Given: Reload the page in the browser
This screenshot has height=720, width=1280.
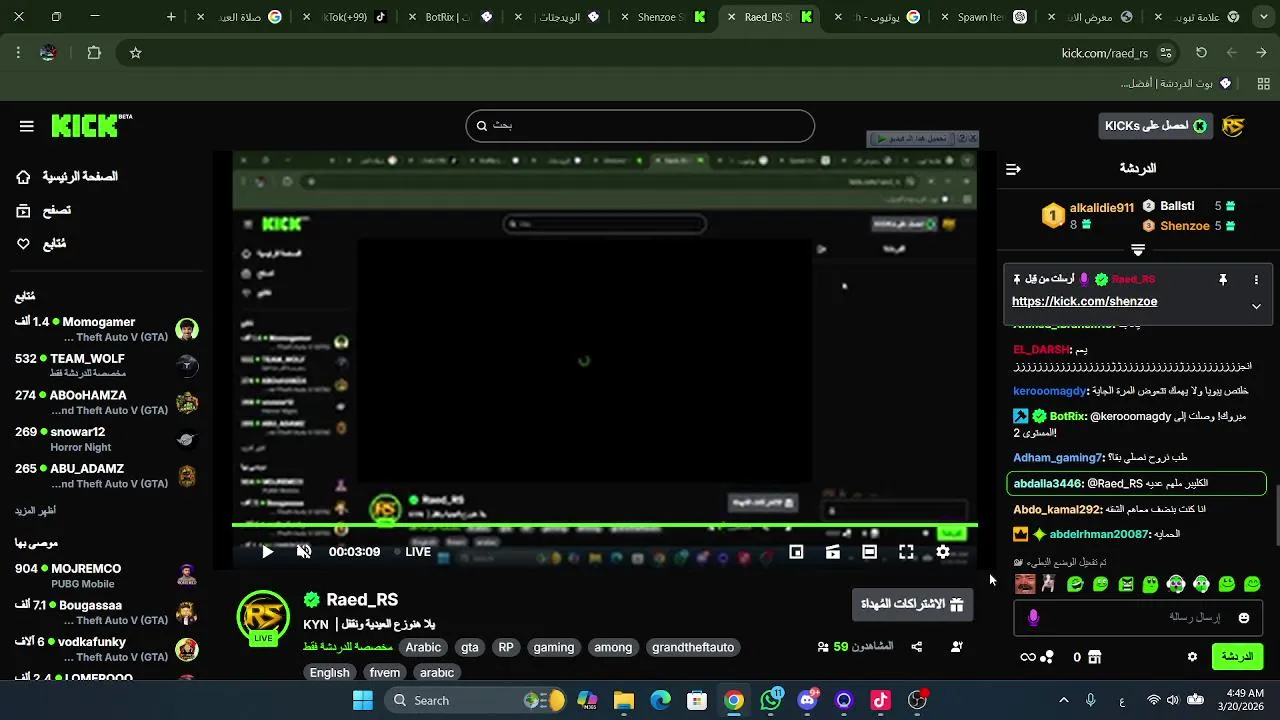Looking at the screenshot, I should (x=1201, y=53).
